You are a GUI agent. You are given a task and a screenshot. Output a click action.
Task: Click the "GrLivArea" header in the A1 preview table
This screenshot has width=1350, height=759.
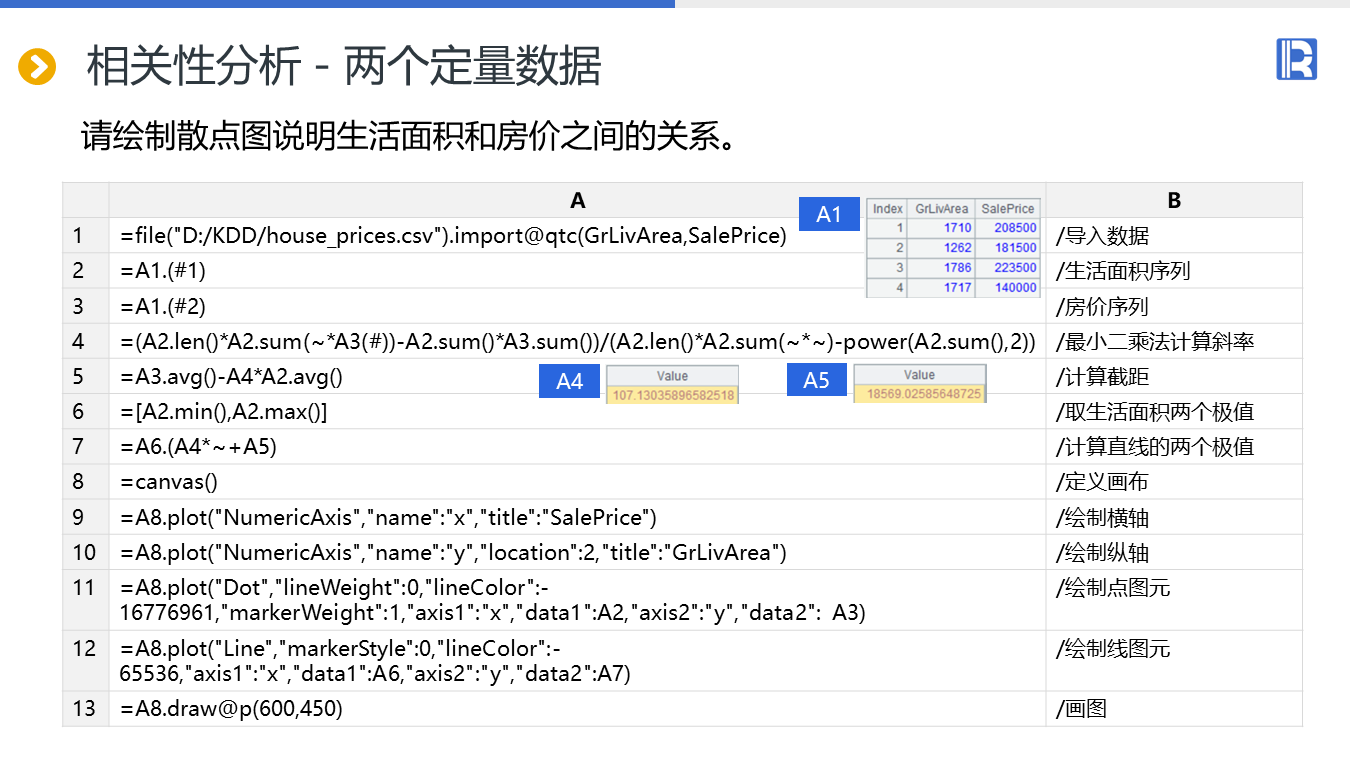(x=942, y=208)
